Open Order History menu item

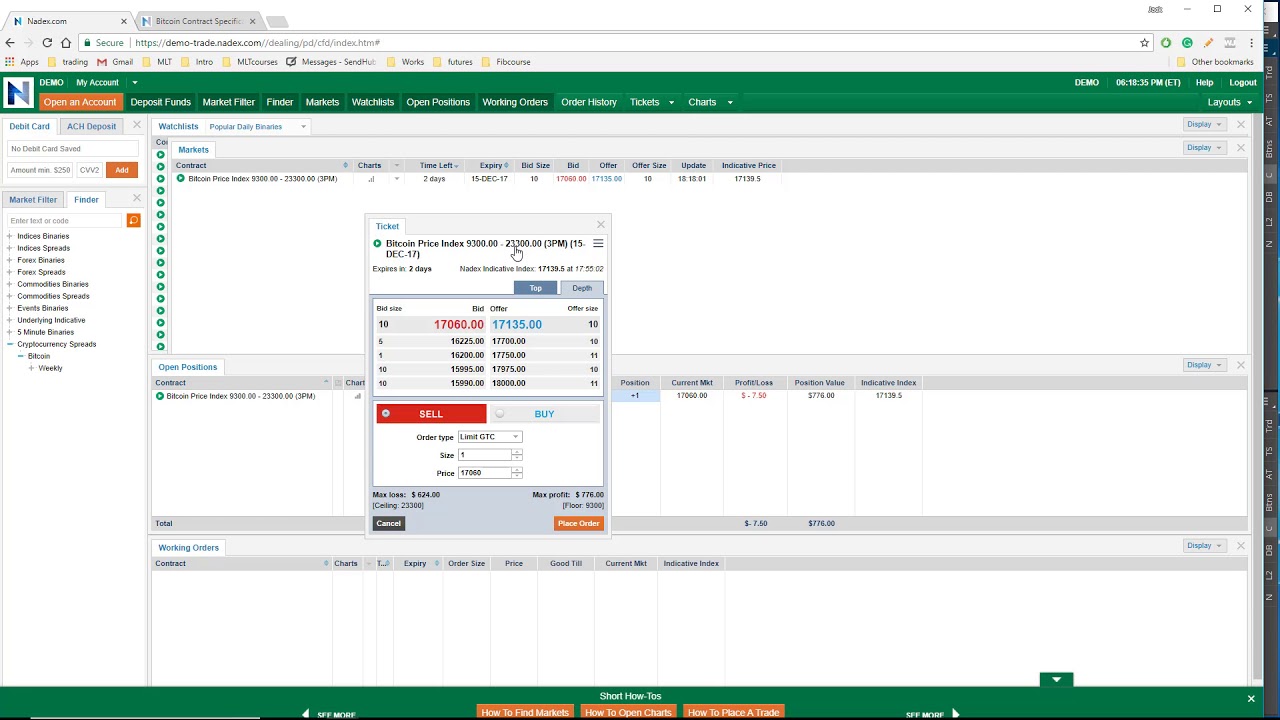pos(589,102)
